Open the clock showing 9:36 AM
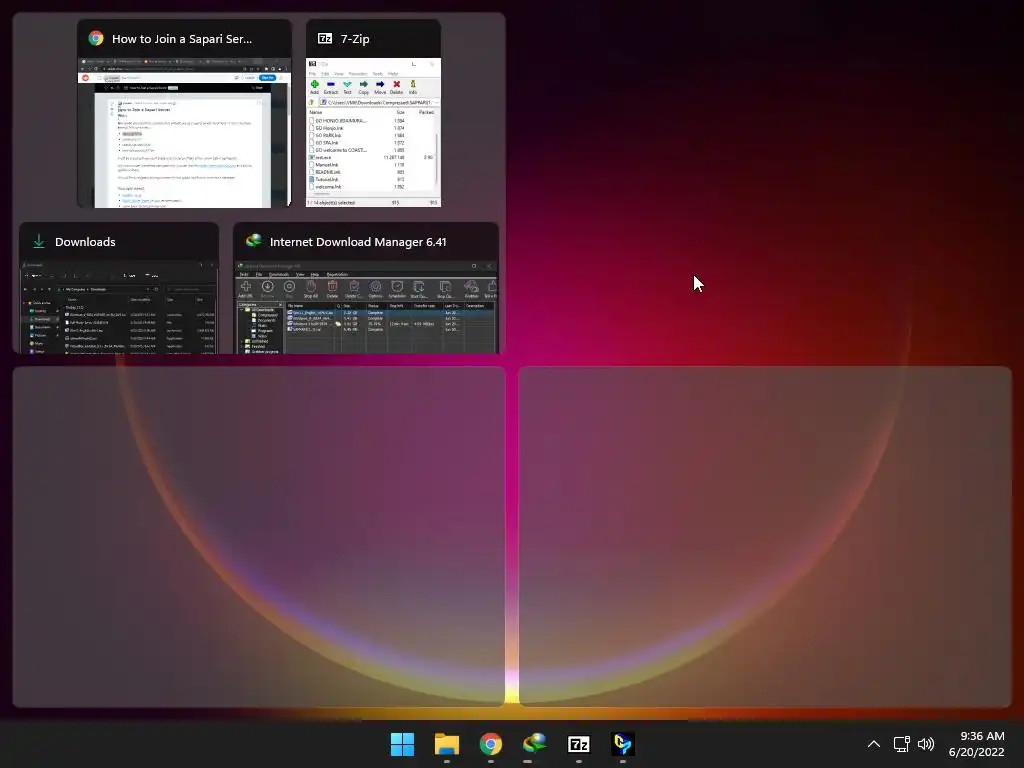 click(976, 744)
